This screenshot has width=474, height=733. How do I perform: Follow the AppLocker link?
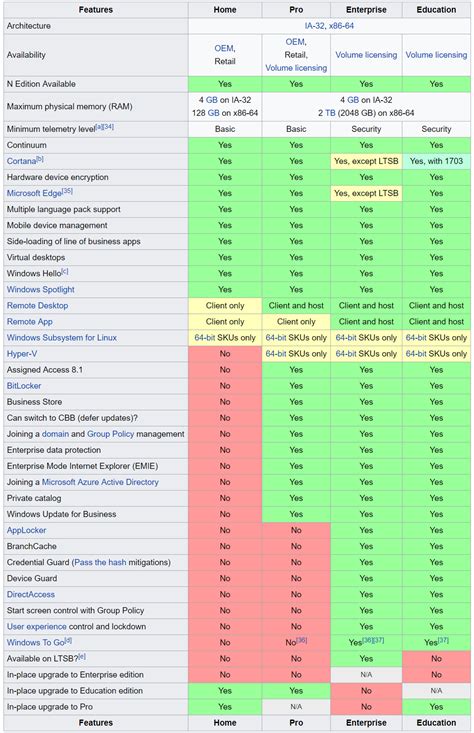26,530
